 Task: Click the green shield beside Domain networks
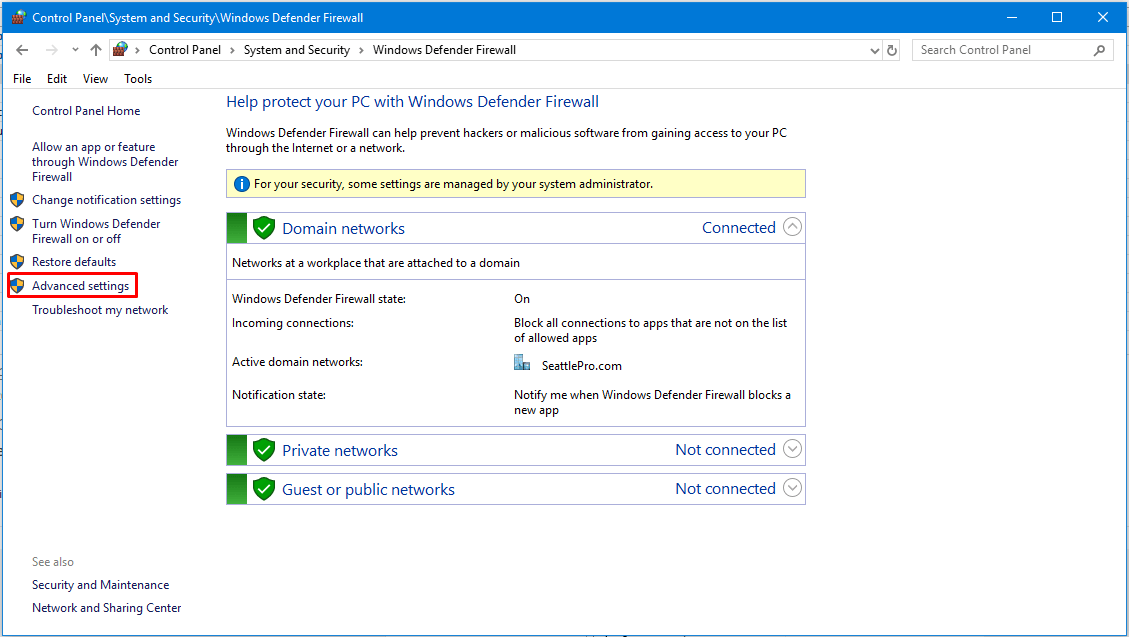point(264,228)
